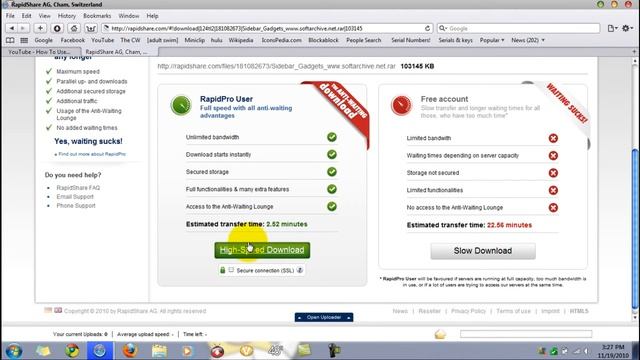Open the File menu

coord(10,16)
